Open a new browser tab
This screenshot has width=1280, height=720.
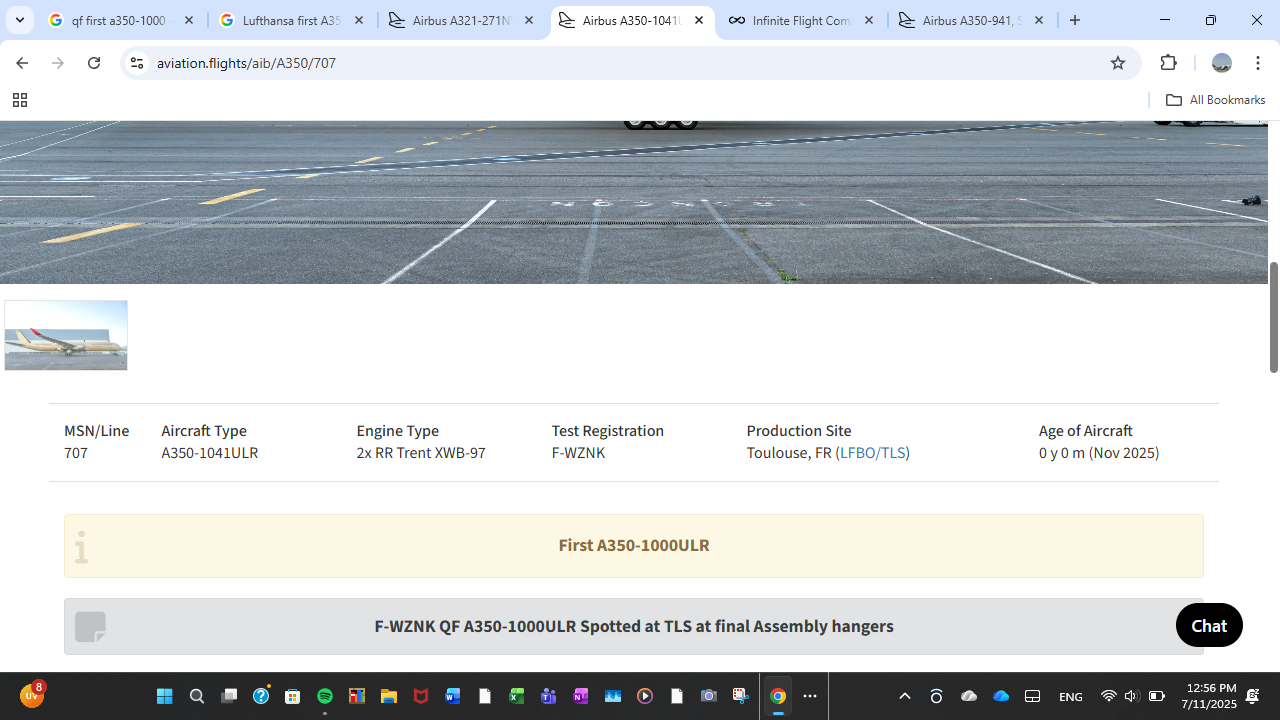(x=1075, y=20)
